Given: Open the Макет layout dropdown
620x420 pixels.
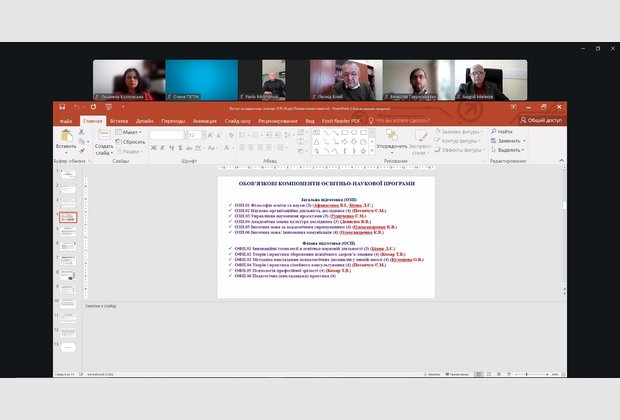Looking at the screenshot, I should coord(131,132).
